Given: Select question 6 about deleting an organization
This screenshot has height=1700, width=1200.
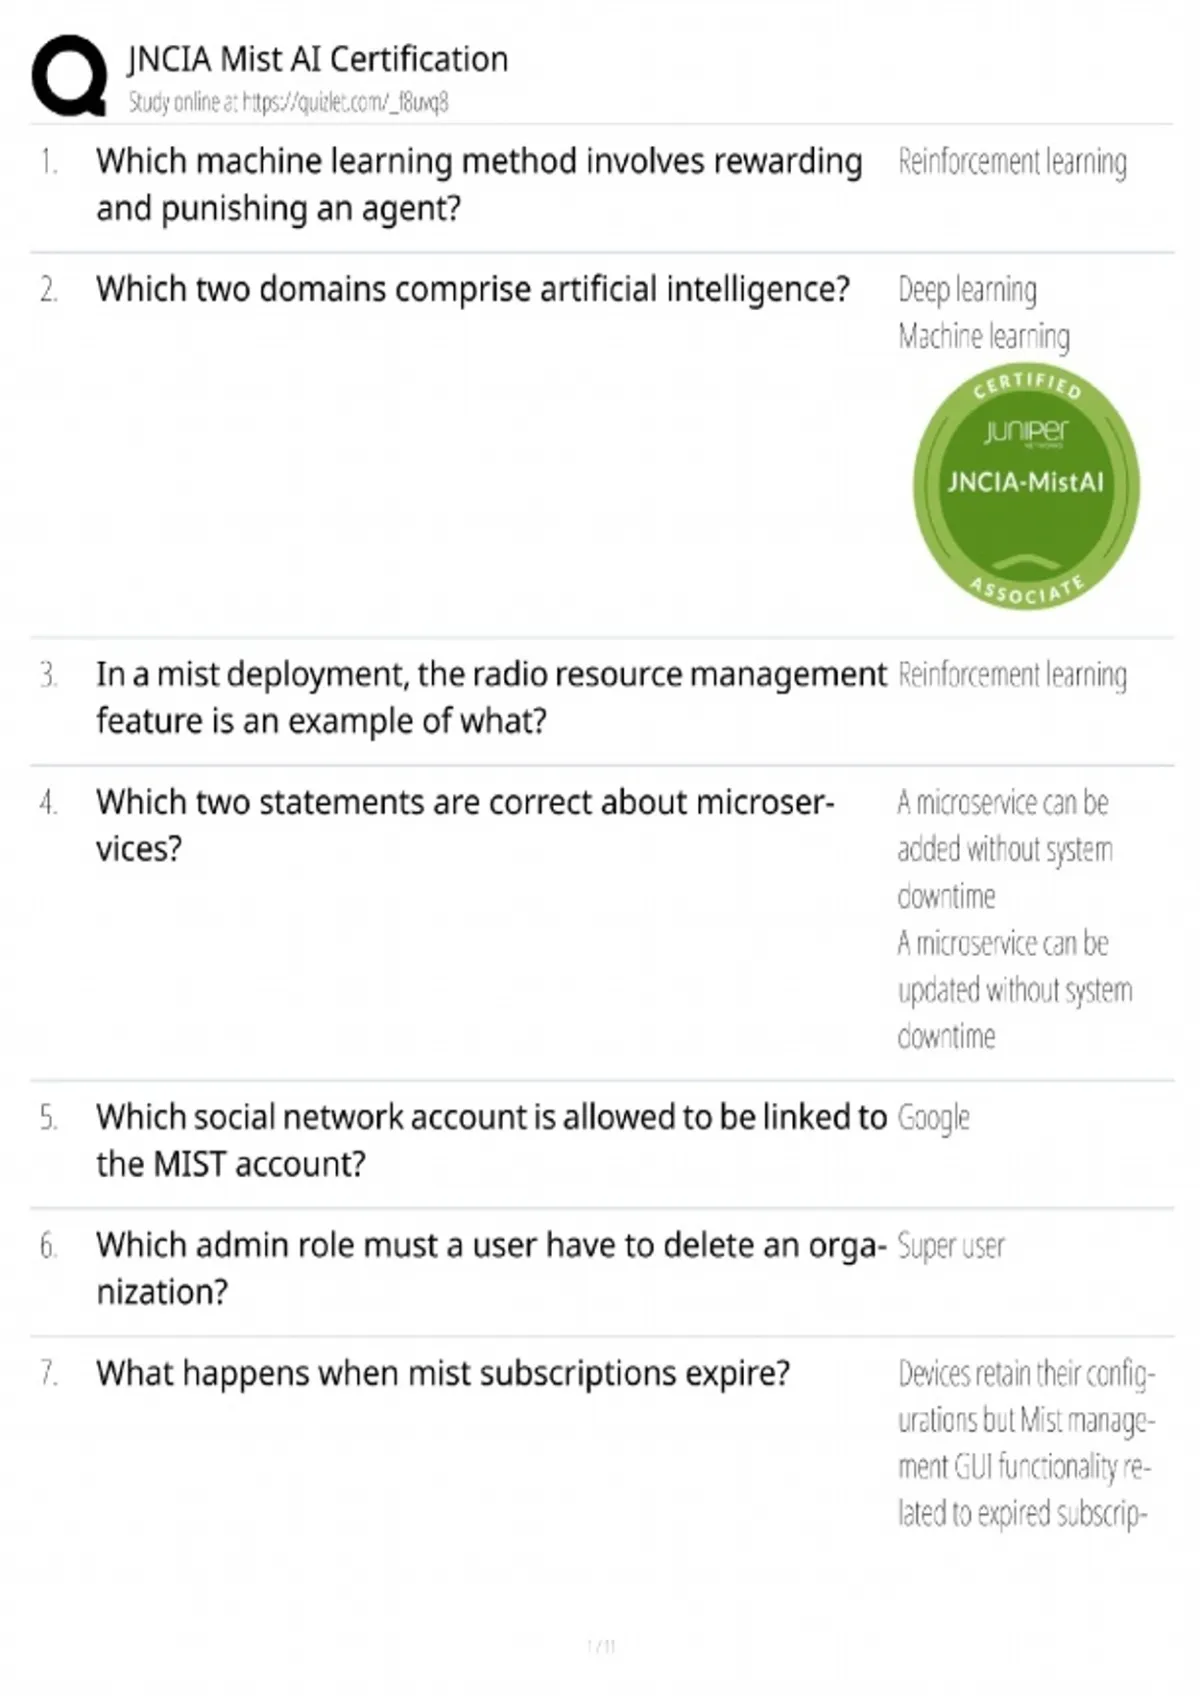Looking at the screenshot, I should tap(491, 1268).
